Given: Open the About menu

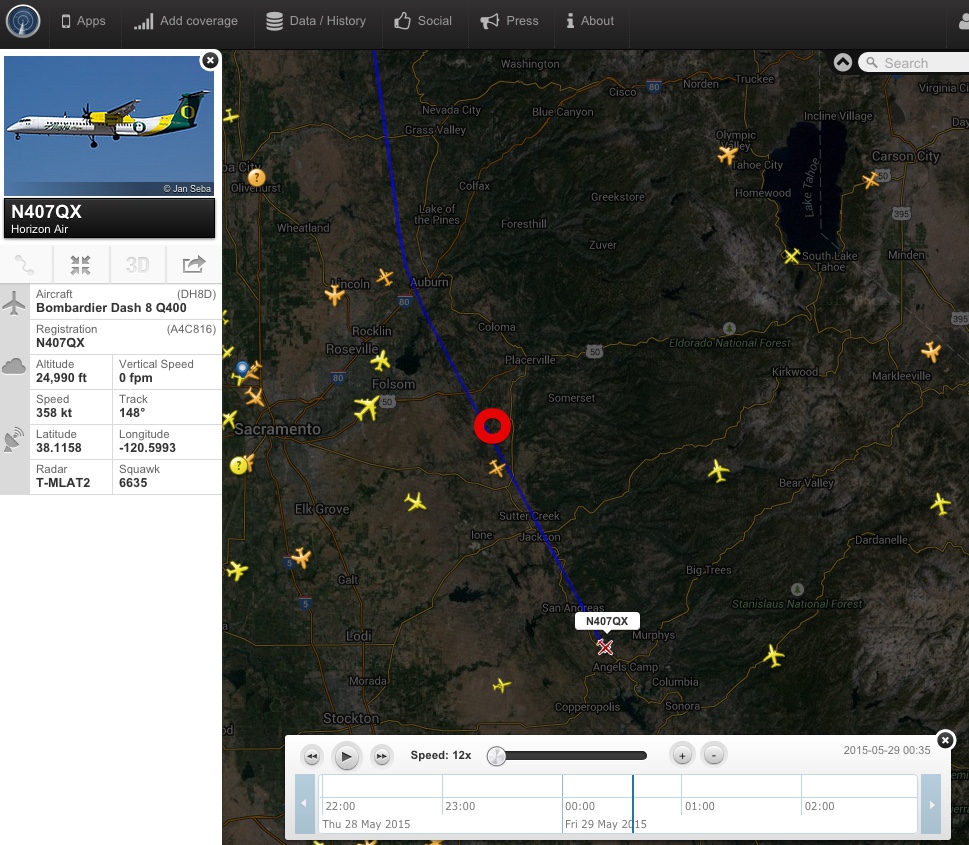Looking at the screenshot, I should coord(590,21).
